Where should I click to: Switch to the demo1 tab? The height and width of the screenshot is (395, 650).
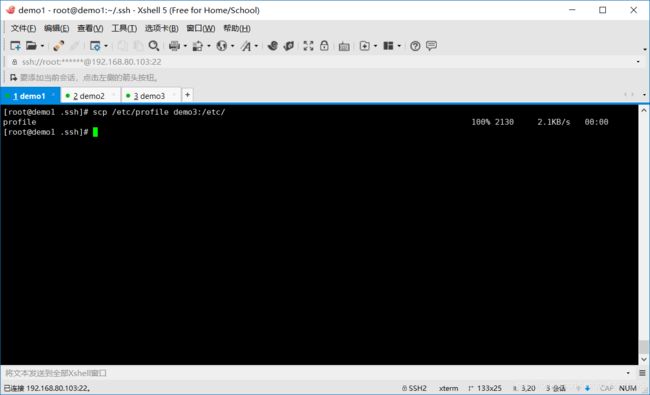tap(30, 96)
